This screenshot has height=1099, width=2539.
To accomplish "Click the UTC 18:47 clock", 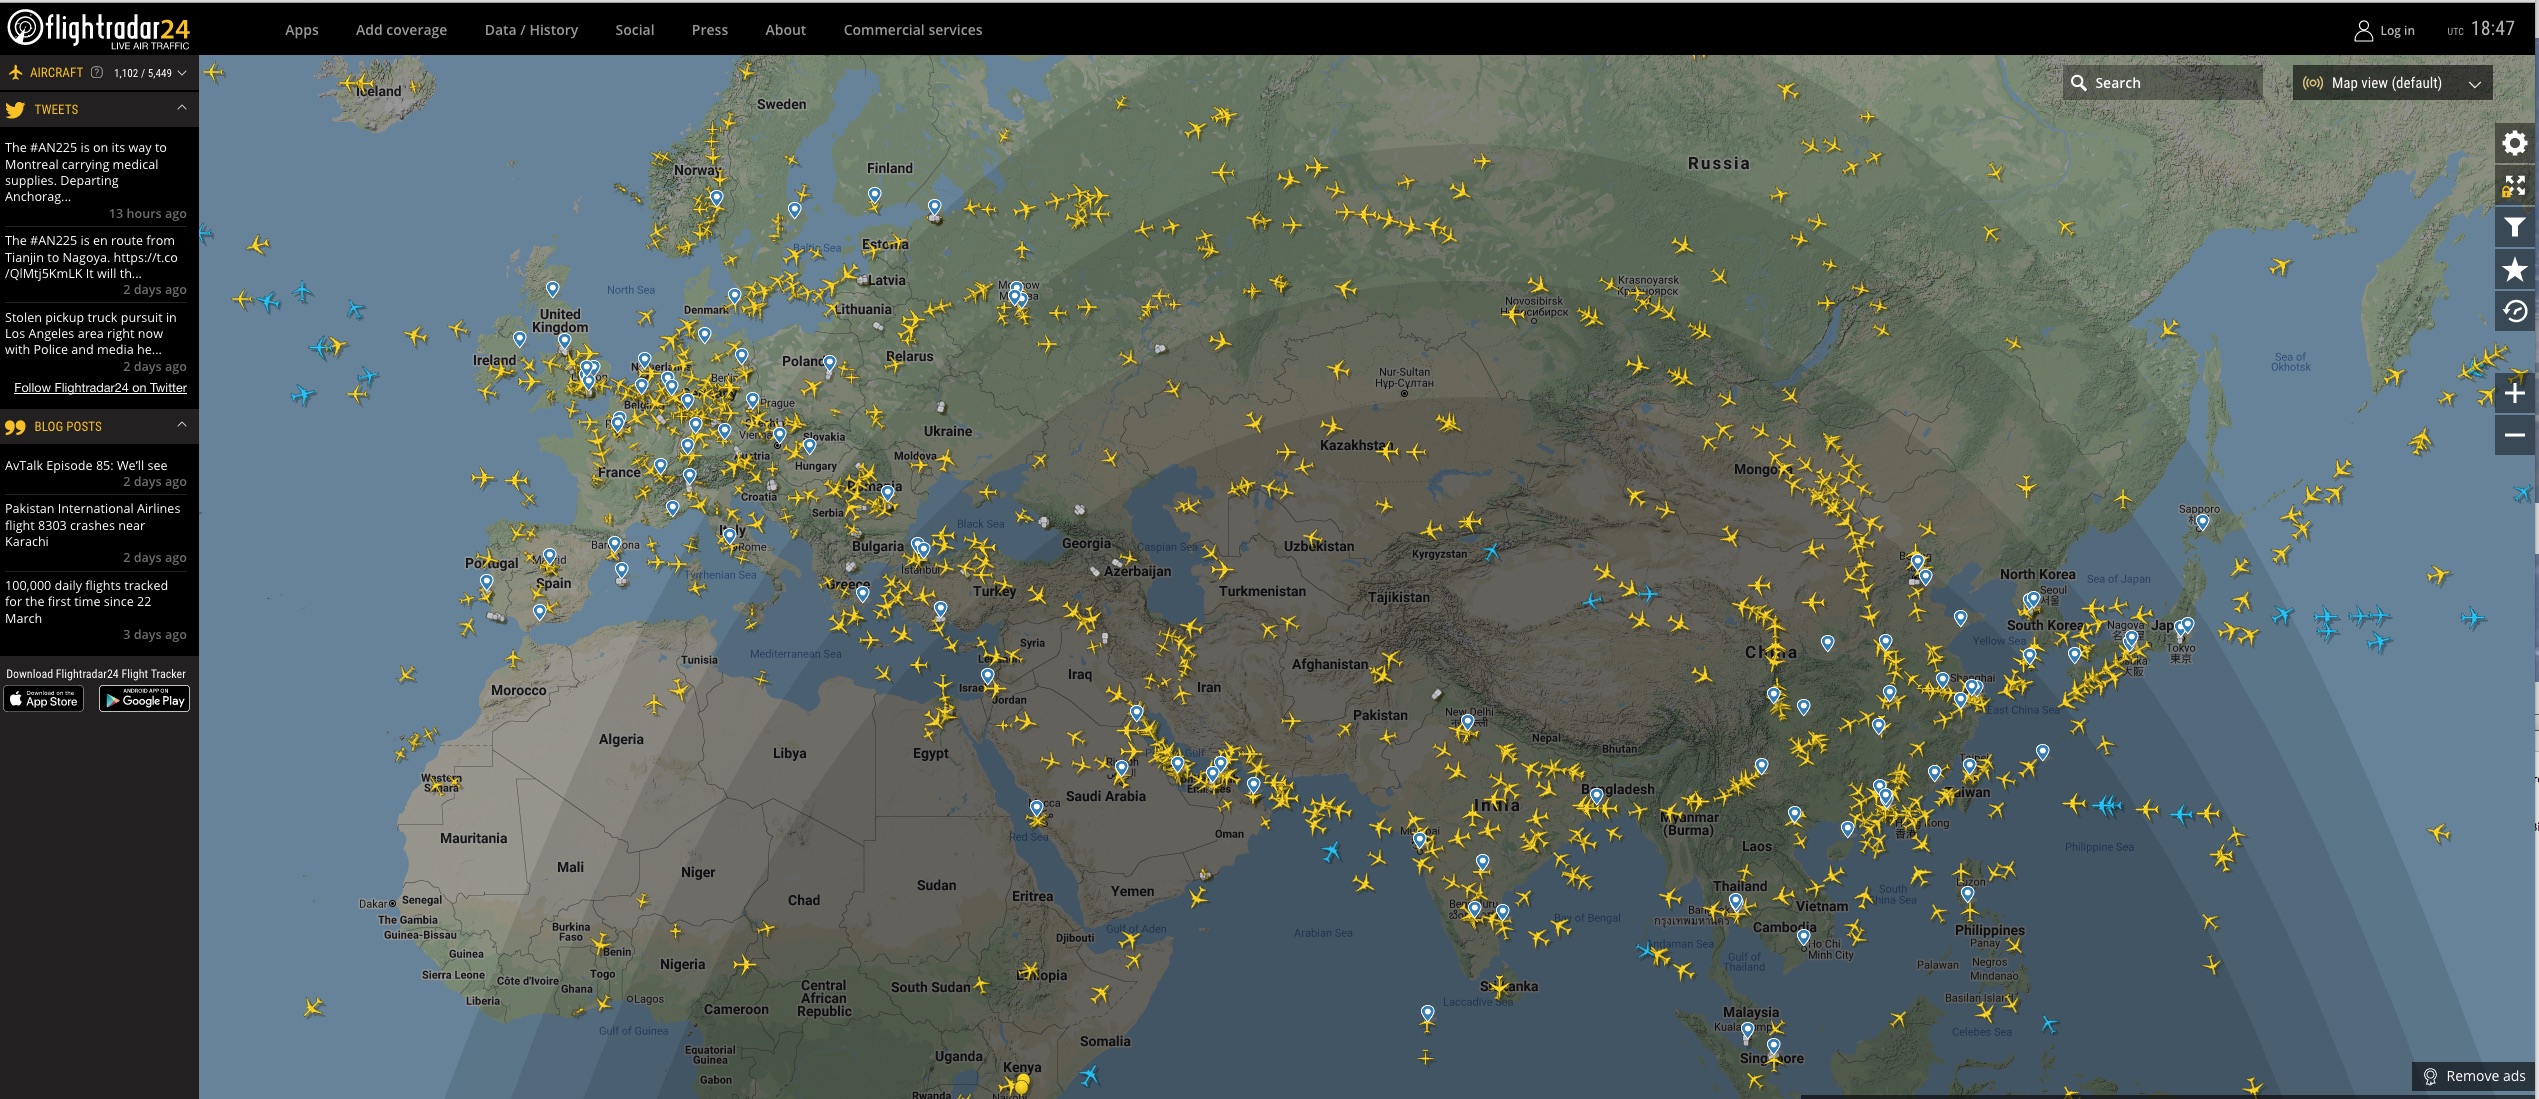I will click(x=2481, y=30).
